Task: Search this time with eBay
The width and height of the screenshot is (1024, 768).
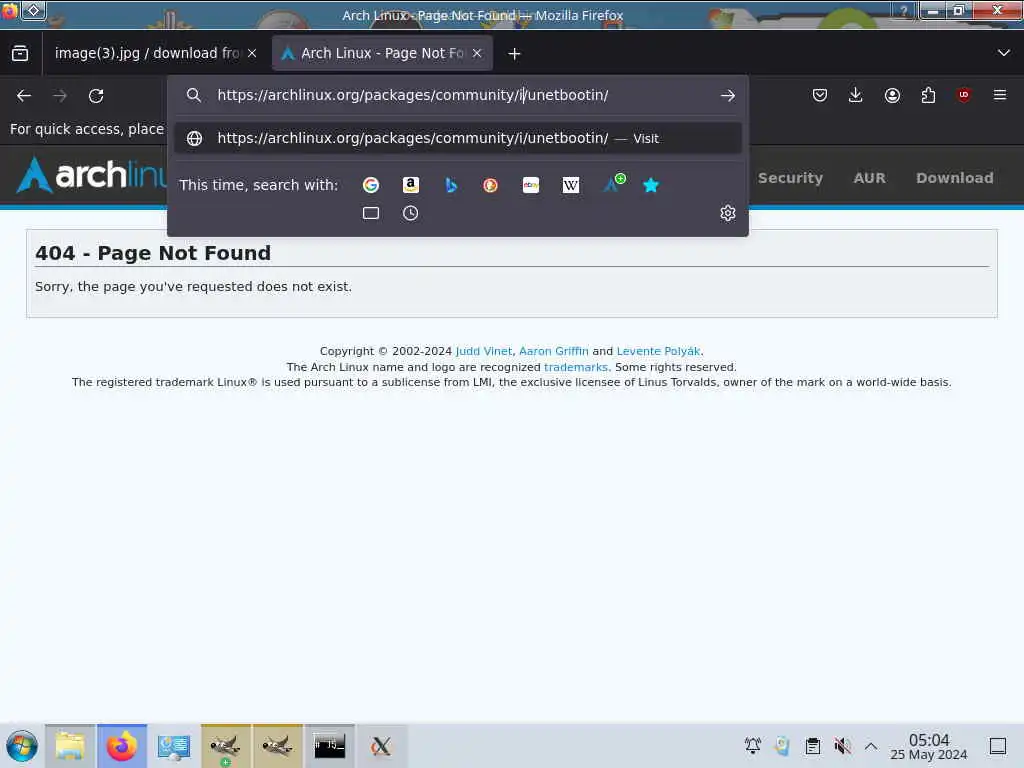Action: 531,185
